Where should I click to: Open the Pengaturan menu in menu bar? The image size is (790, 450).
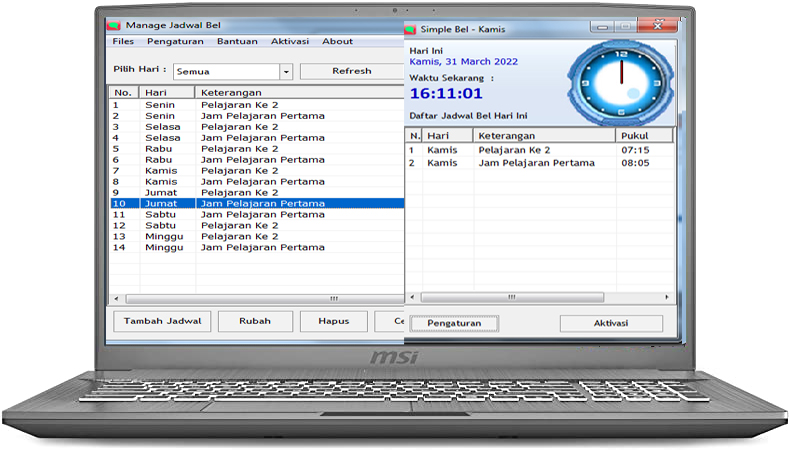(175, 42)
